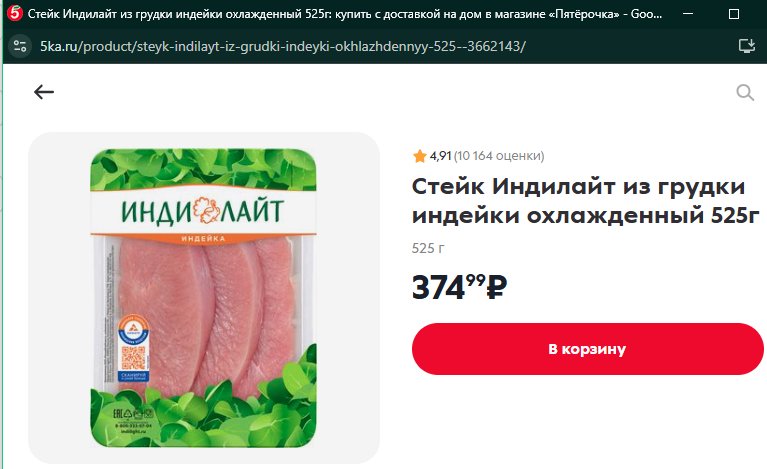Minimize the browser window
The image size is (767, 469).
click(688, 14)
